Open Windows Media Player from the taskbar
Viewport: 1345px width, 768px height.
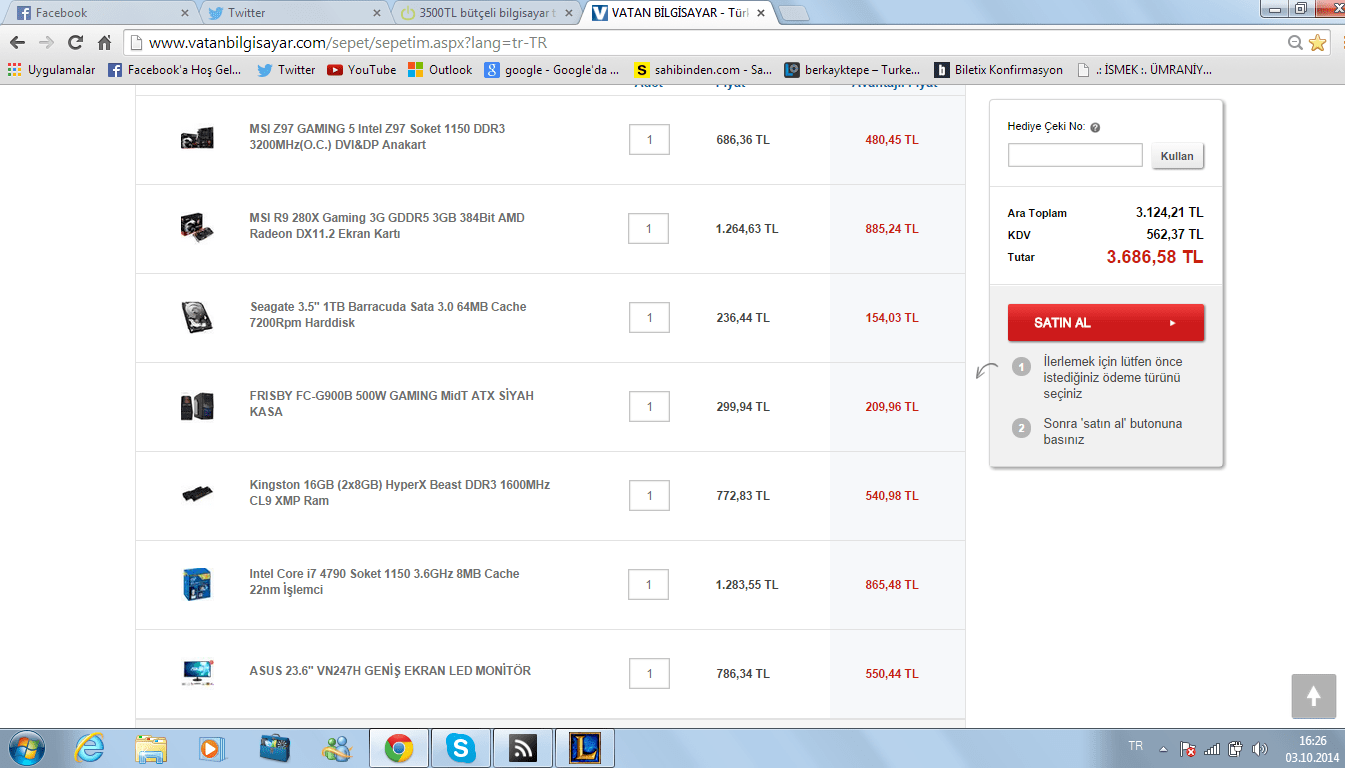click(212, 748)
